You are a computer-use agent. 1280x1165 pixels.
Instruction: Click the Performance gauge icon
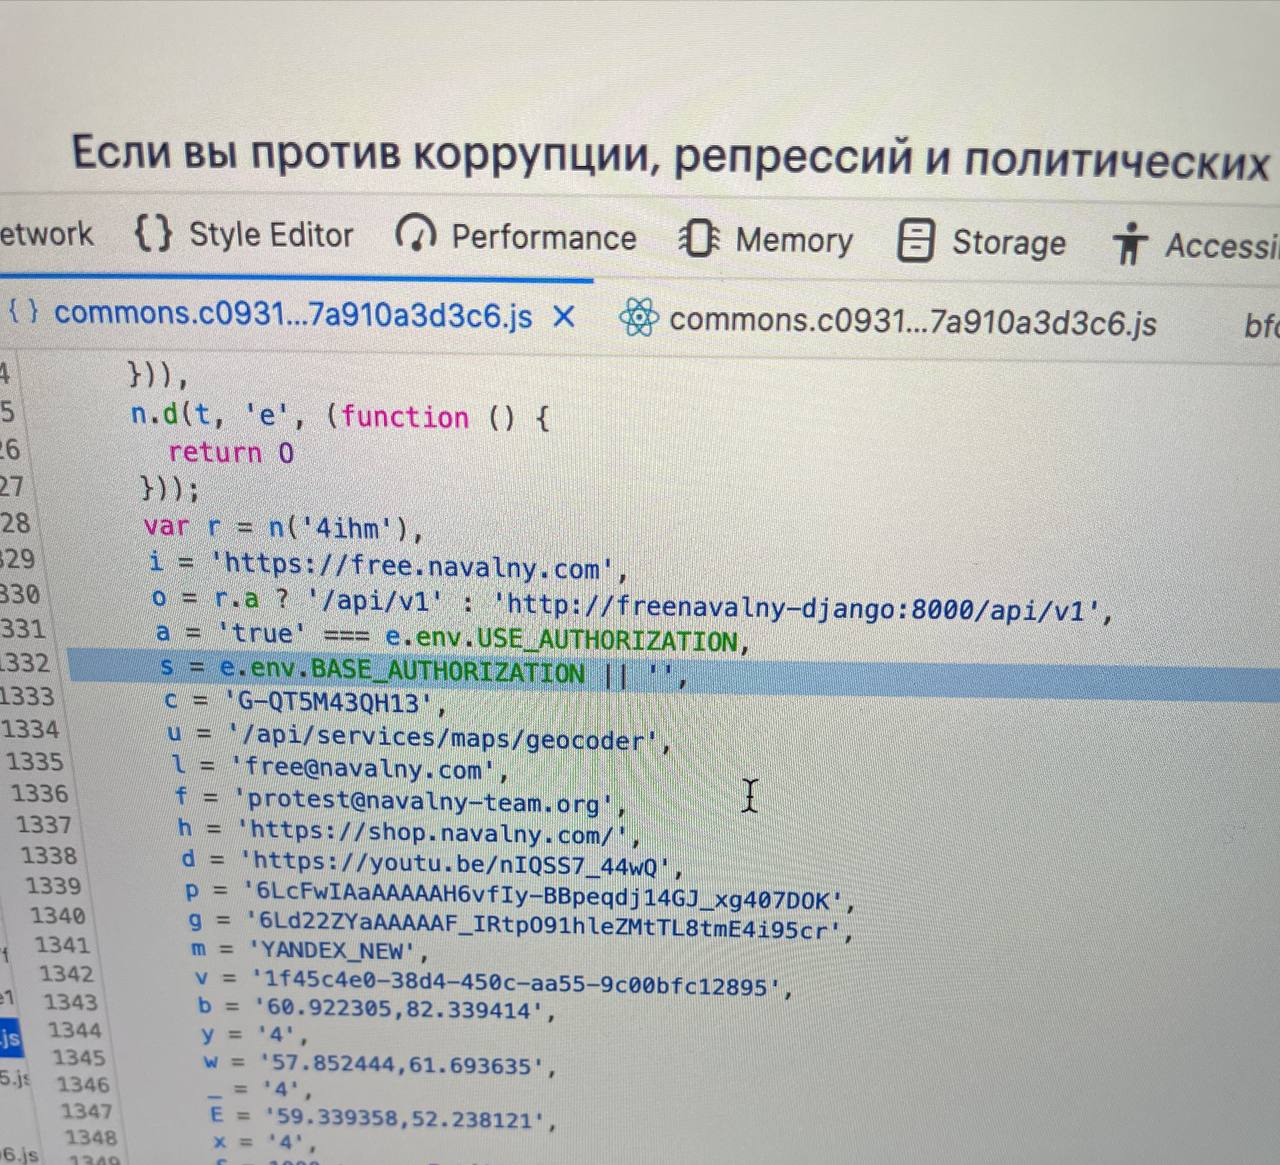pyautogui.click(x=415, y=235)
